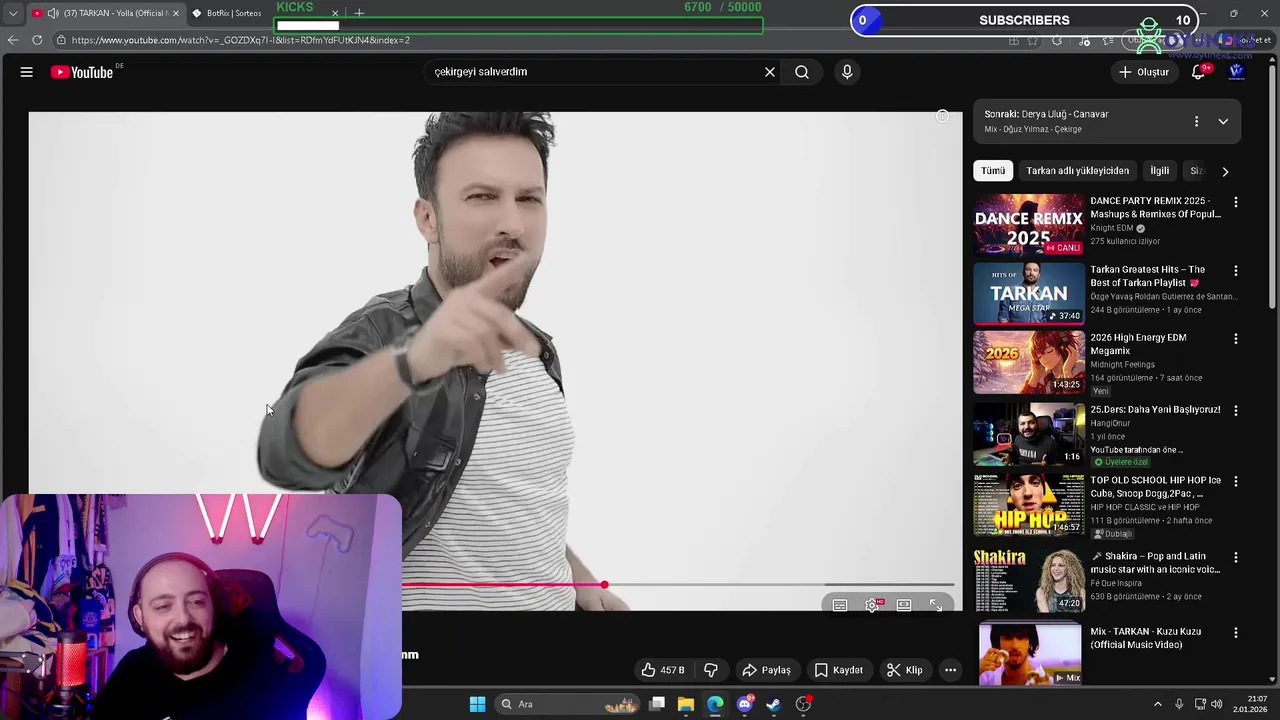The image size is (1280, 720).
Task: Select the Tarkan adlı yükleyiciden chip
Action: click(1077, 171)
